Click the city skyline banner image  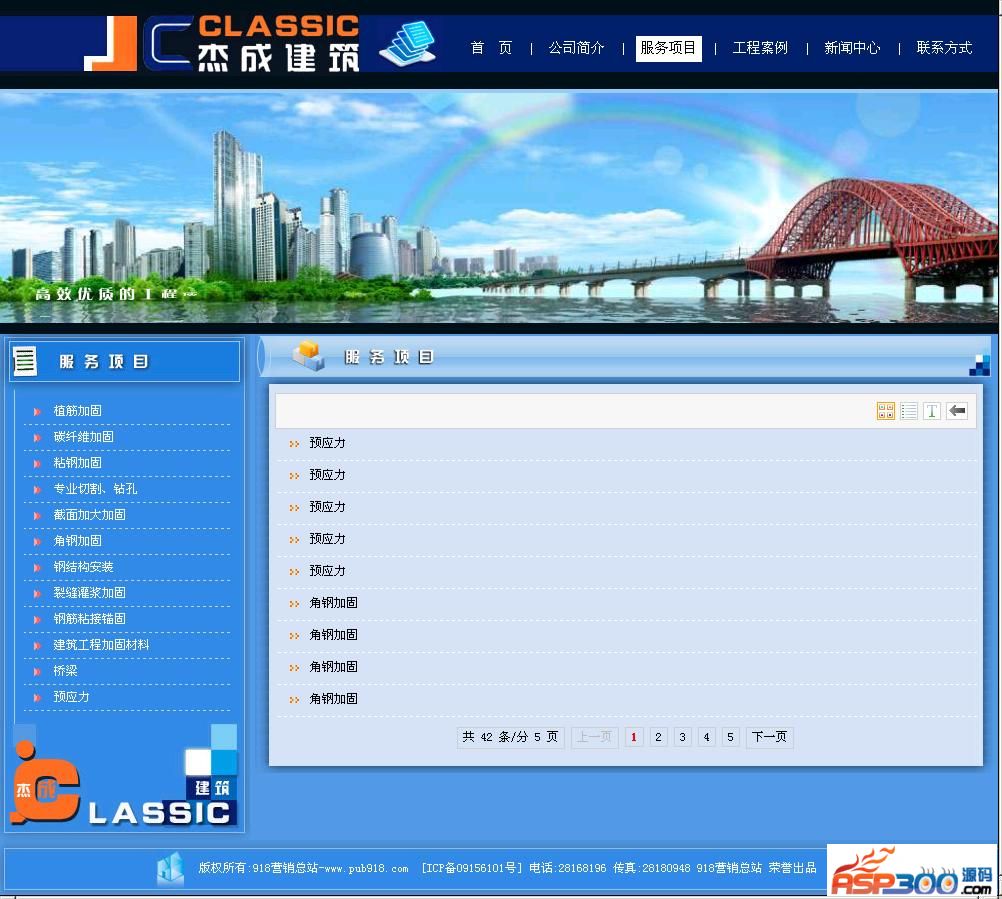(498, 206)
